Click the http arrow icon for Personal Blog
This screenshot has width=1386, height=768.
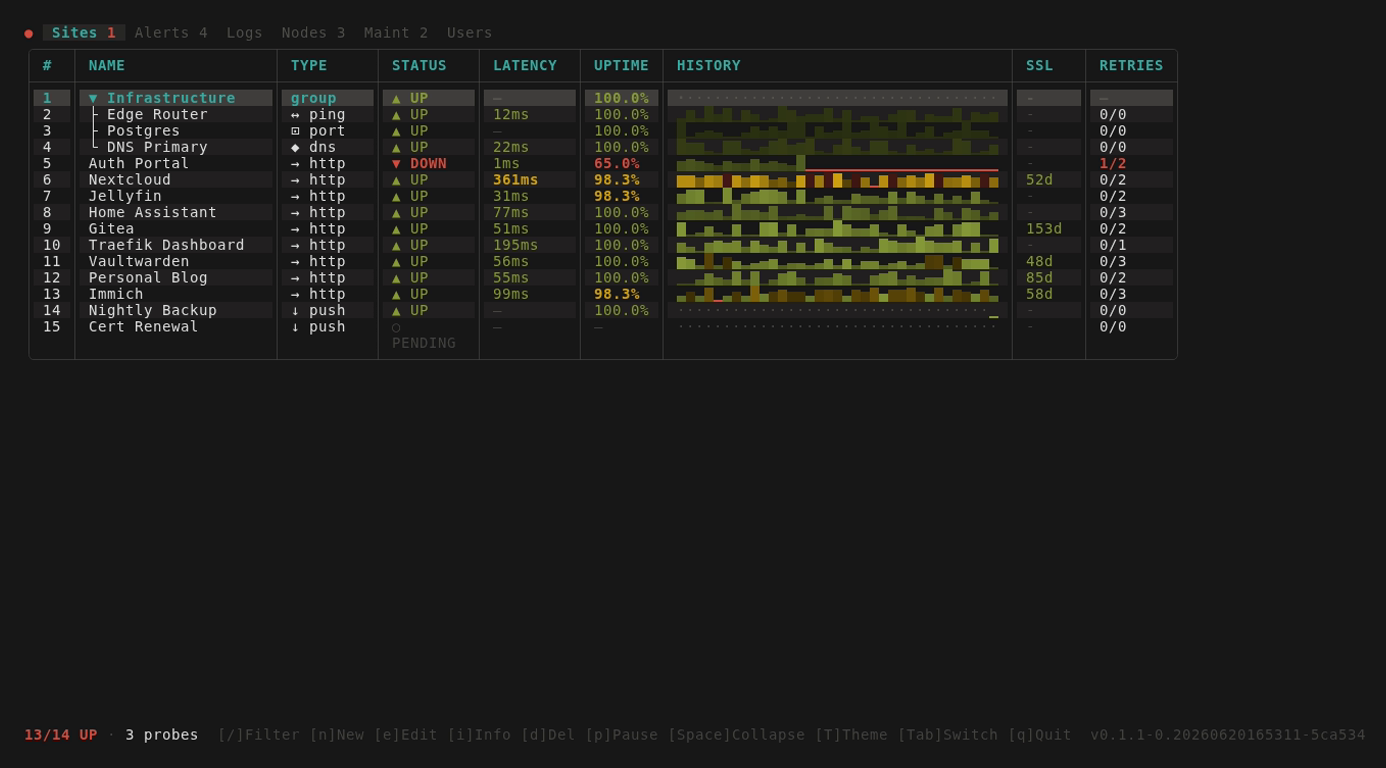tap(295, 278)
